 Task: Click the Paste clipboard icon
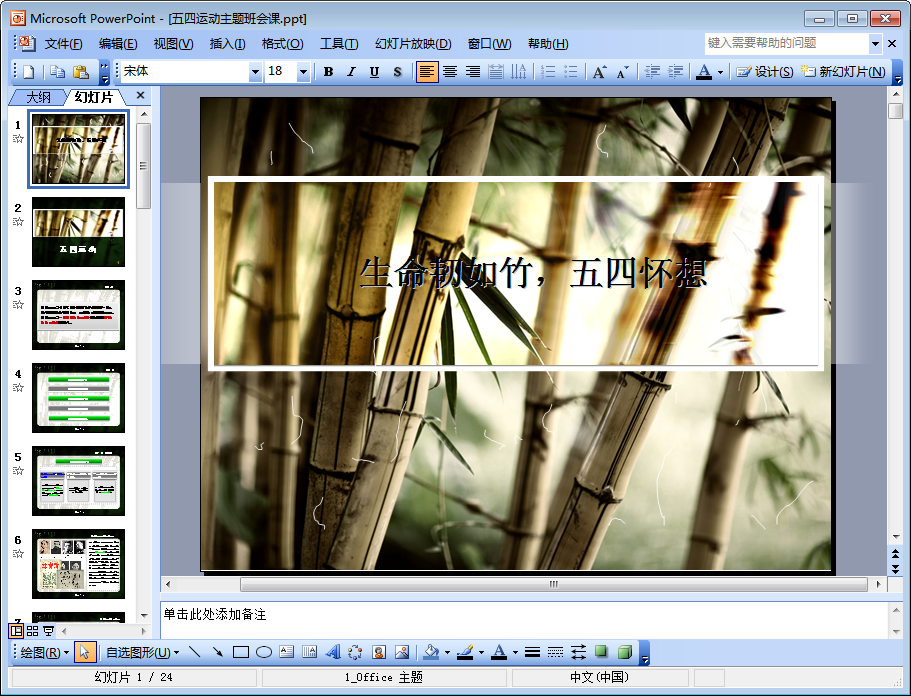(81, 71)
